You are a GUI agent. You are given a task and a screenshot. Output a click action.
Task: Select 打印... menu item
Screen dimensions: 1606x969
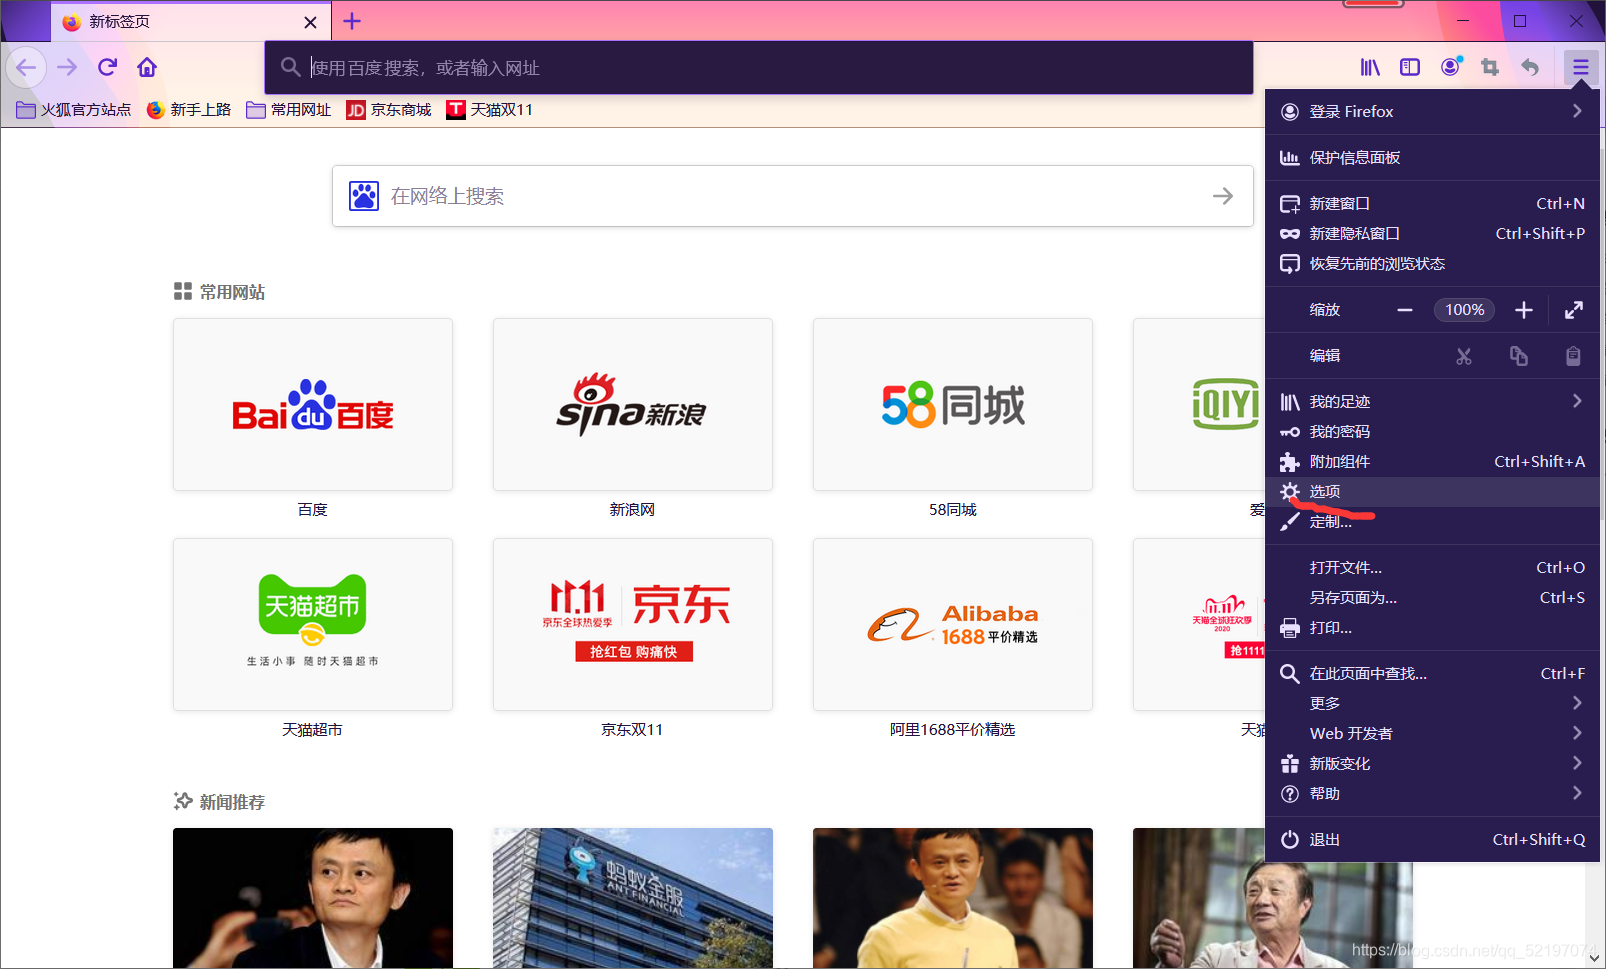click(1432, 628)
